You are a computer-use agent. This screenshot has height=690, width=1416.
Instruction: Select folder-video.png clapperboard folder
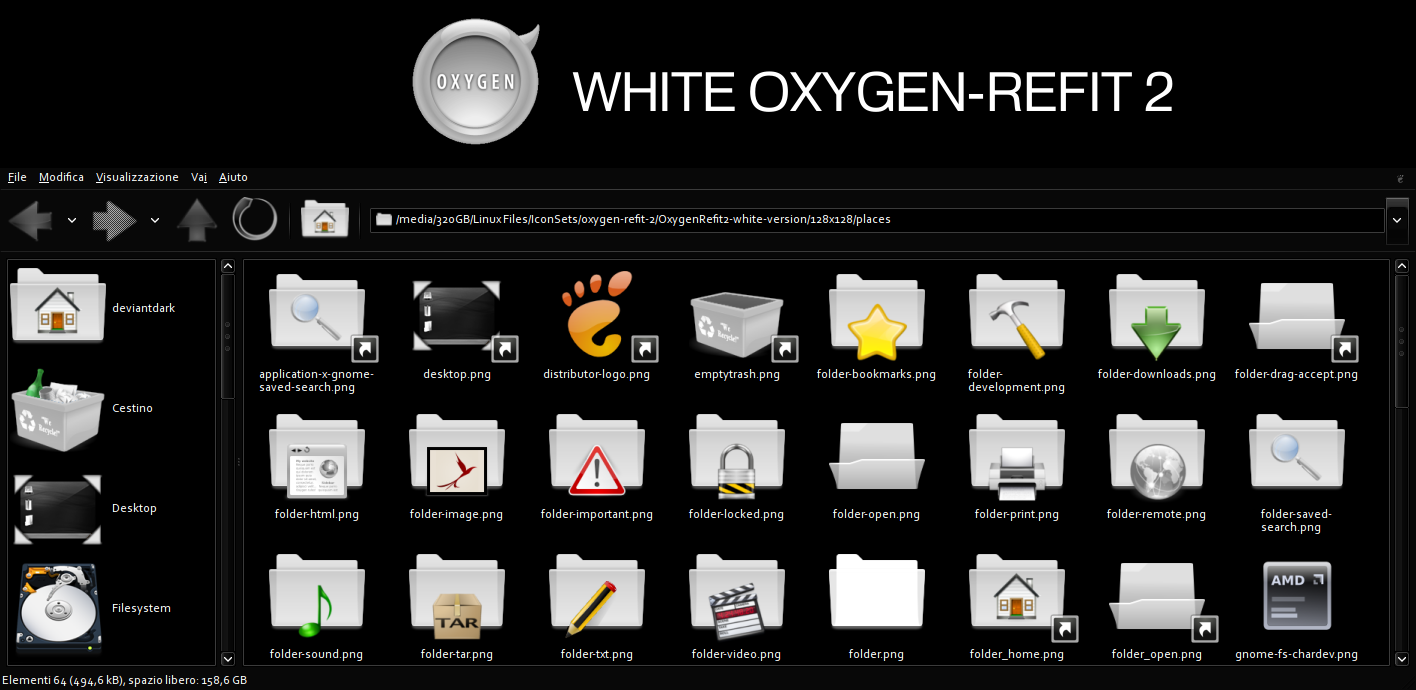click(x=737, y=598)
